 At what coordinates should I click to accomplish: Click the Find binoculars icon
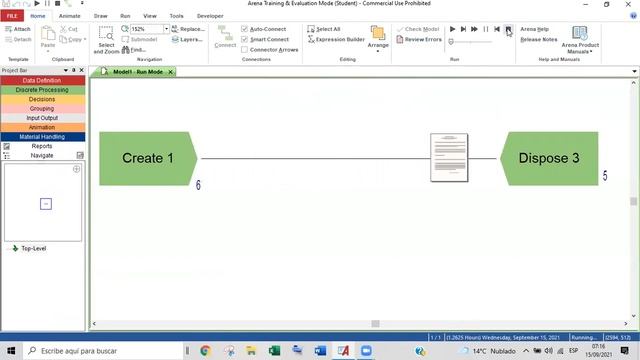(125, 49)
